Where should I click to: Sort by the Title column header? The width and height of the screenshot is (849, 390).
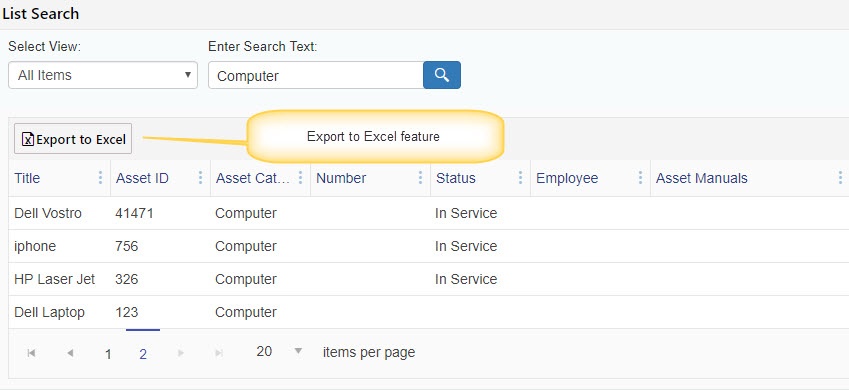[x=27, y=178]
